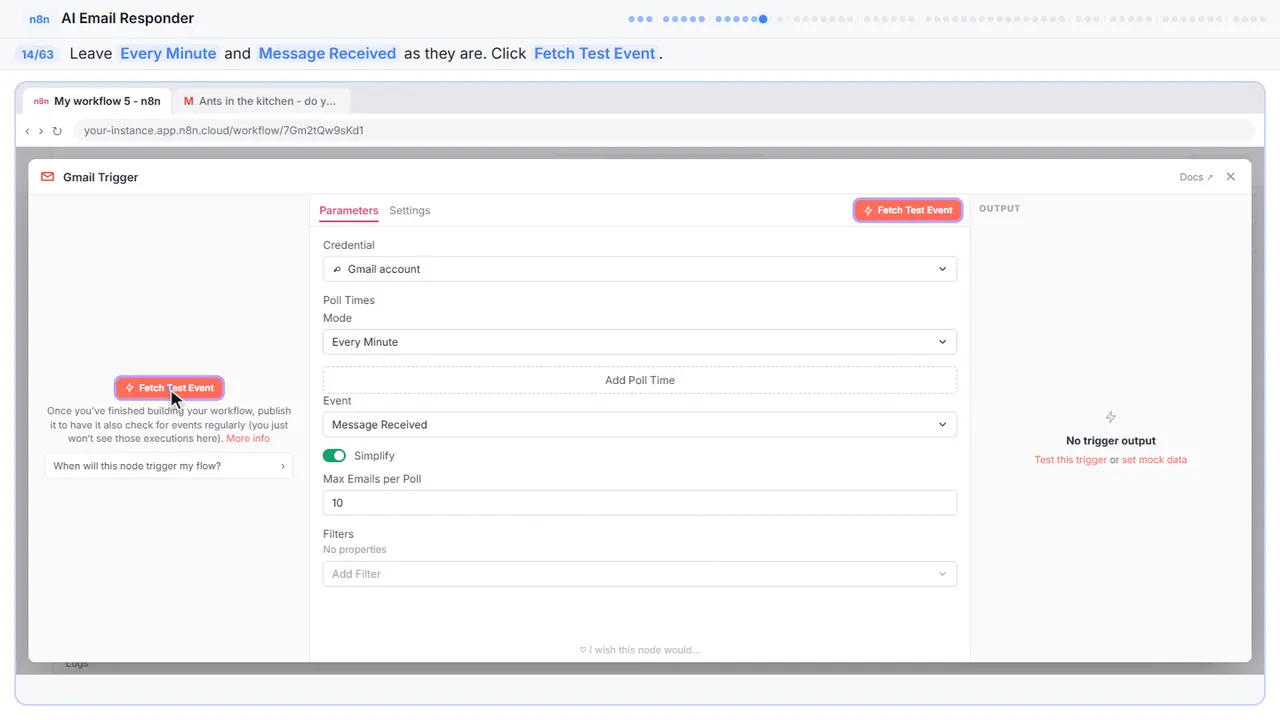
Task: Click Test this trigger link
Action: click(x=1071, y=460)
